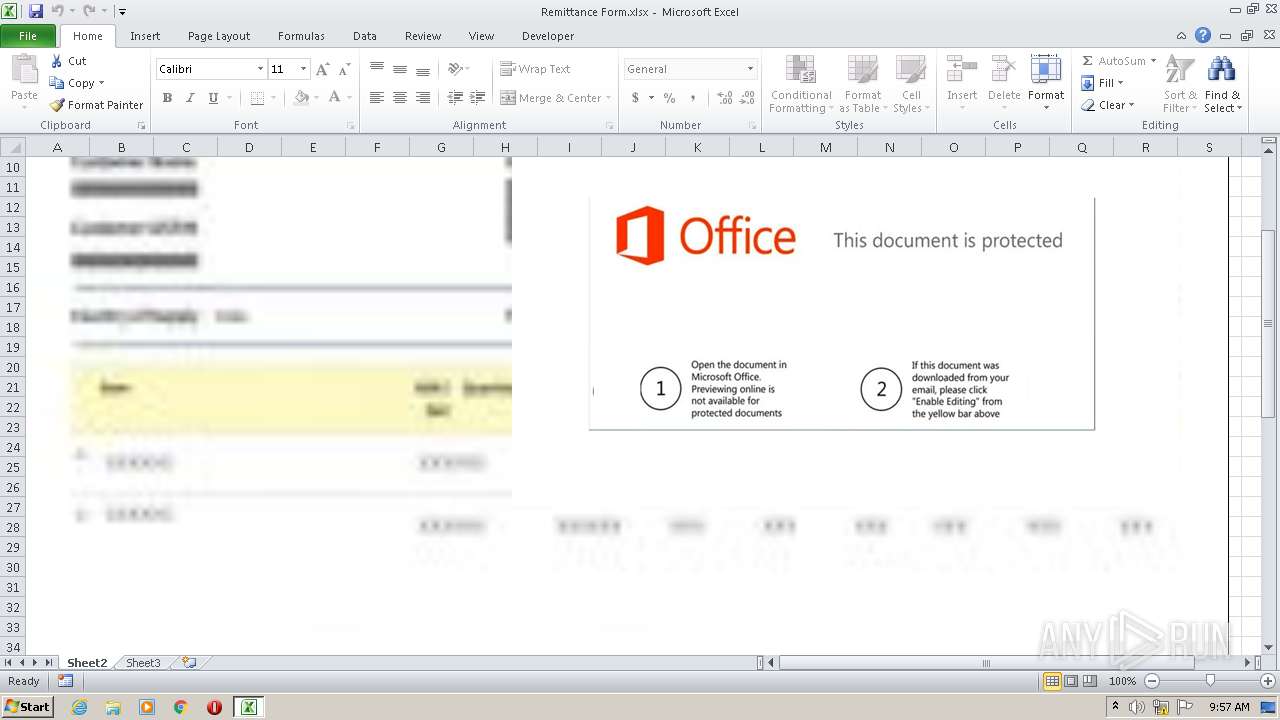
Task: Decrease decimal places
Action: [747, 98]
